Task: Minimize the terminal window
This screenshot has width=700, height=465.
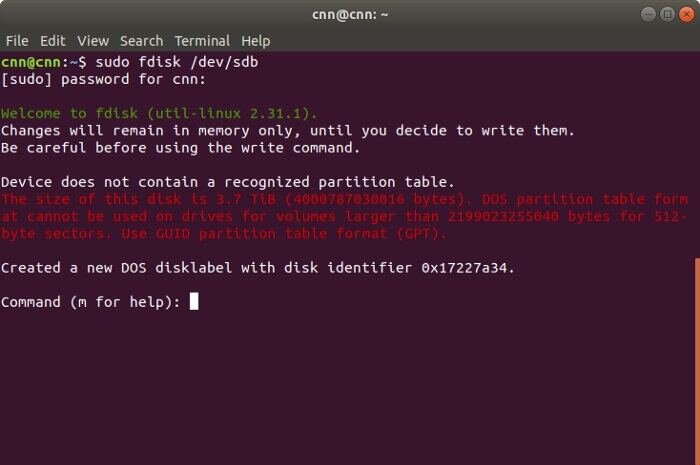Action: (648, 14)
